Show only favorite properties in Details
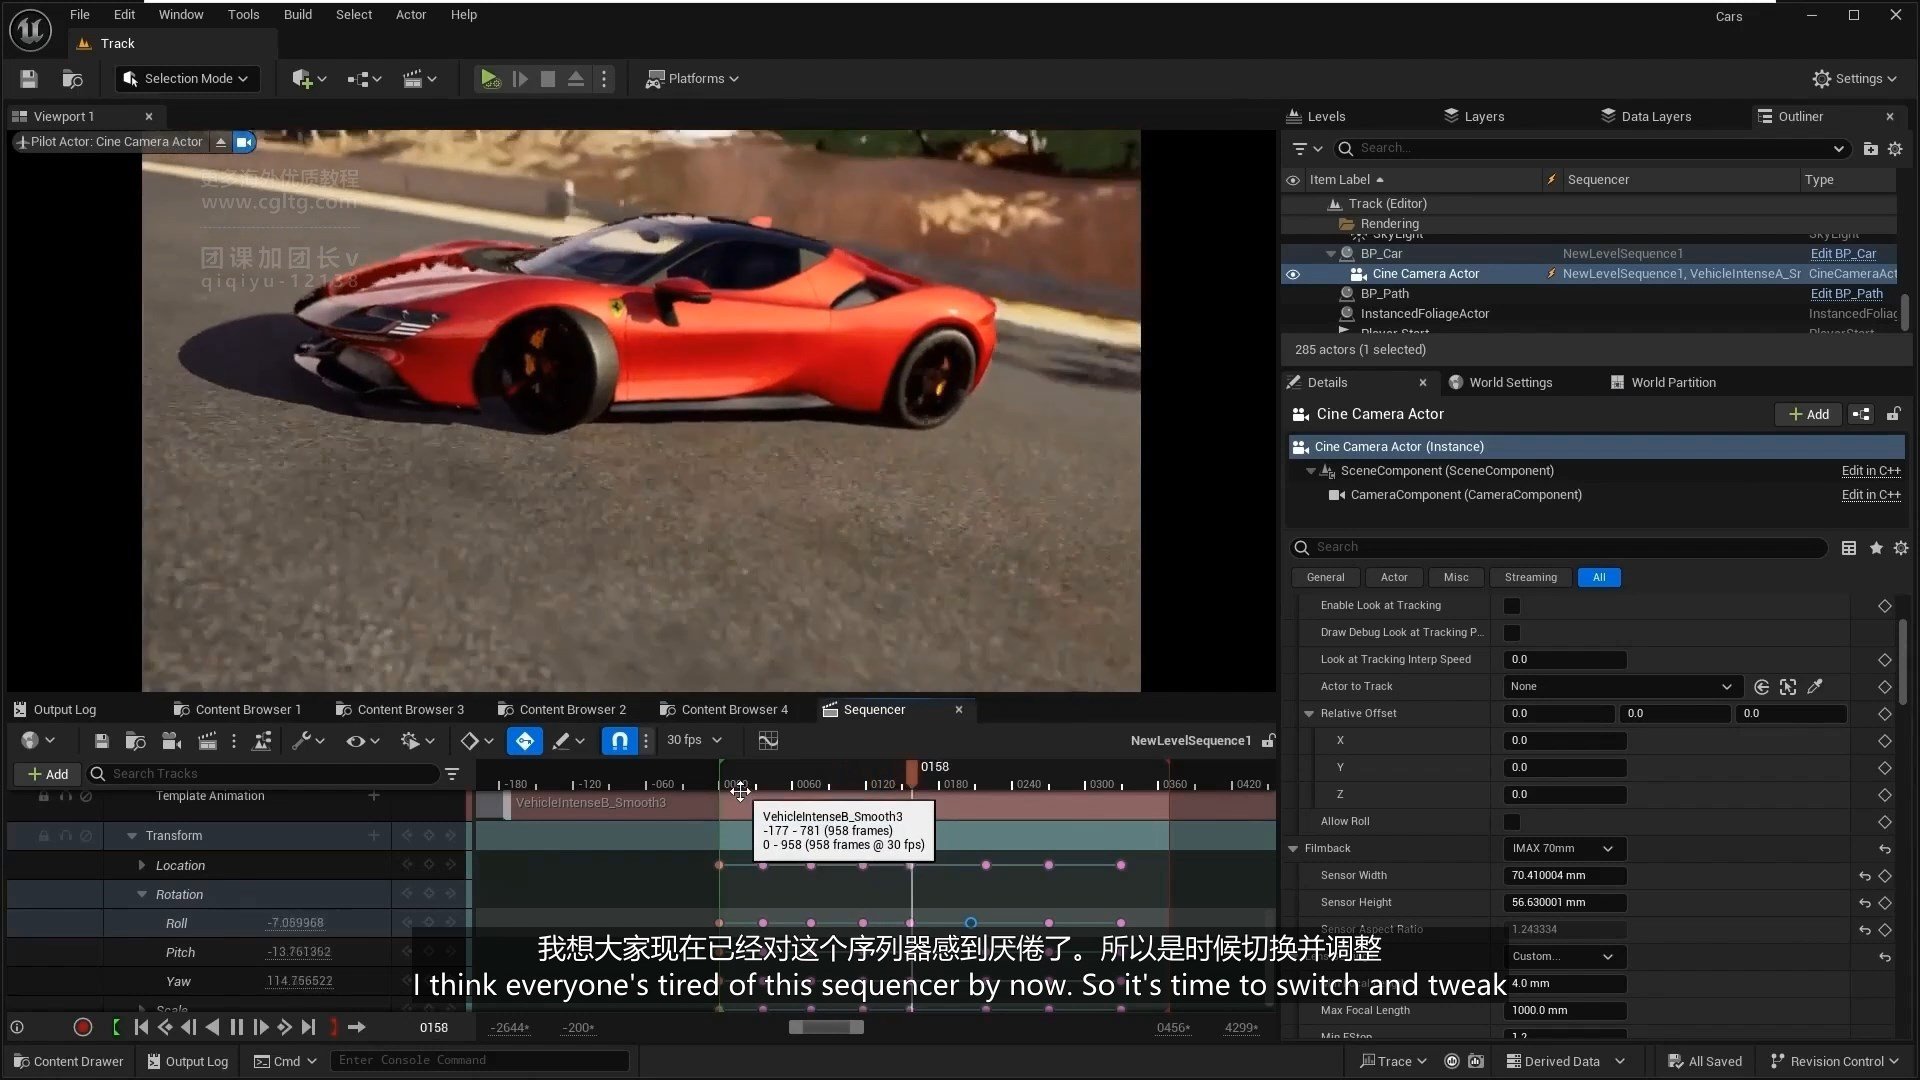This screenshot has width=1920, height=1080. (1876, 548)
